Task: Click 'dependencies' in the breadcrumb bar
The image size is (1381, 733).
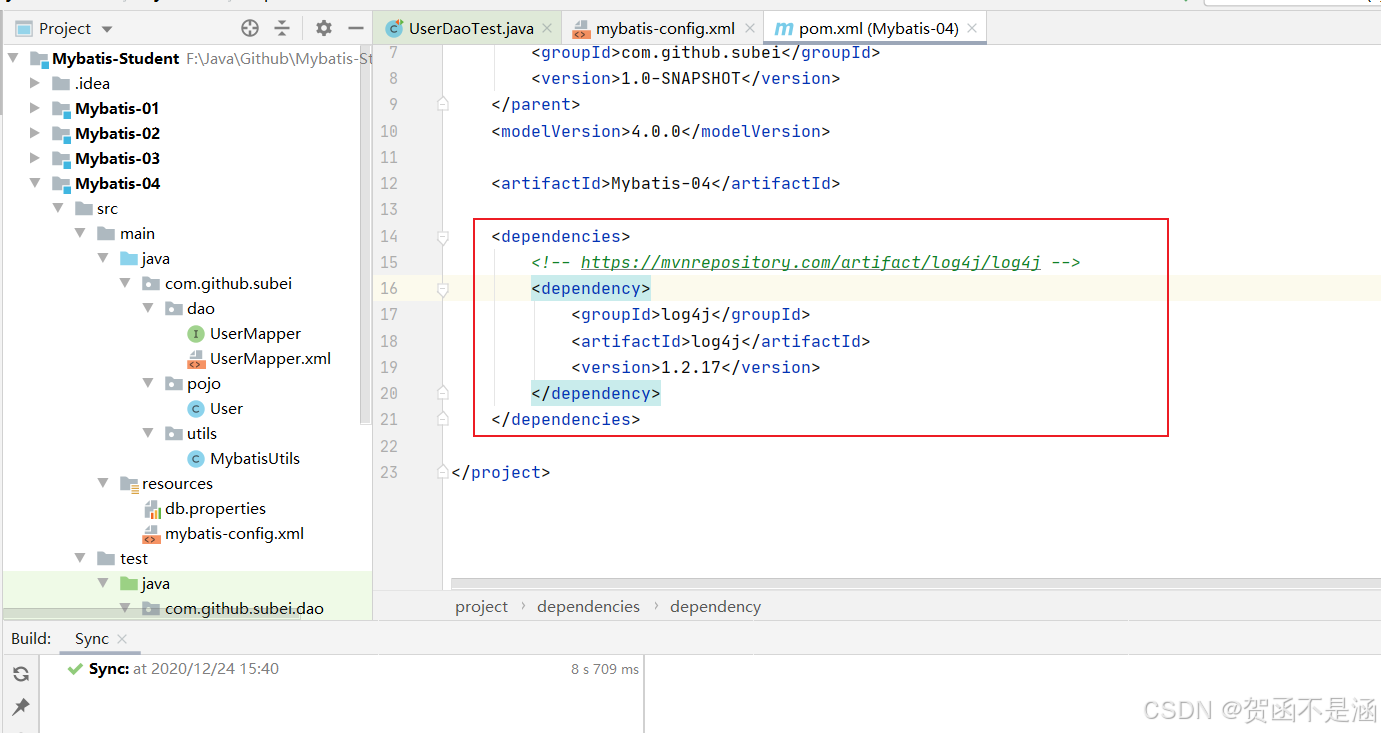Action: [588, 606]
